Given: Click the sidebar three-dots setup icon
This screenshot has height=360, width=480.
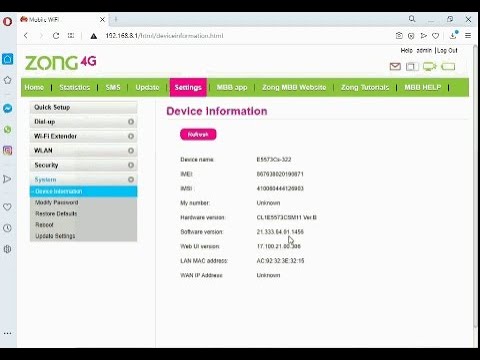Looking at the screenshot, I should point(7,333).
